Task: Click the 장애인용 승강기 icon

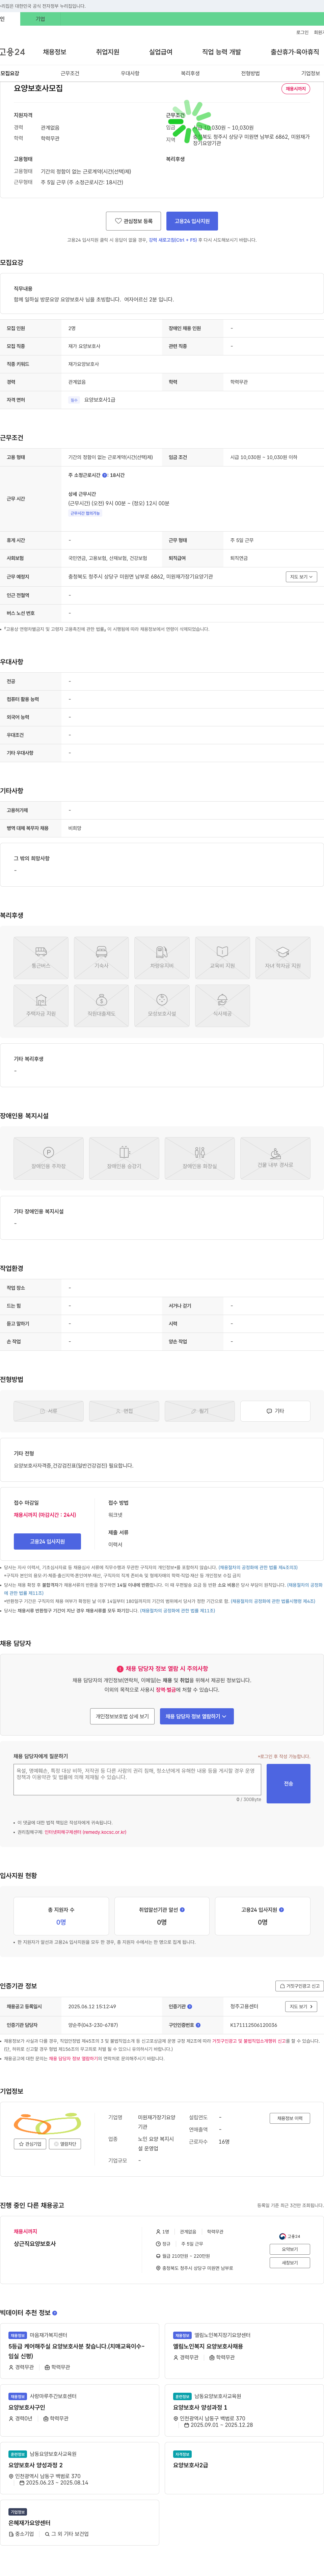Action: tap(124, 1158)
